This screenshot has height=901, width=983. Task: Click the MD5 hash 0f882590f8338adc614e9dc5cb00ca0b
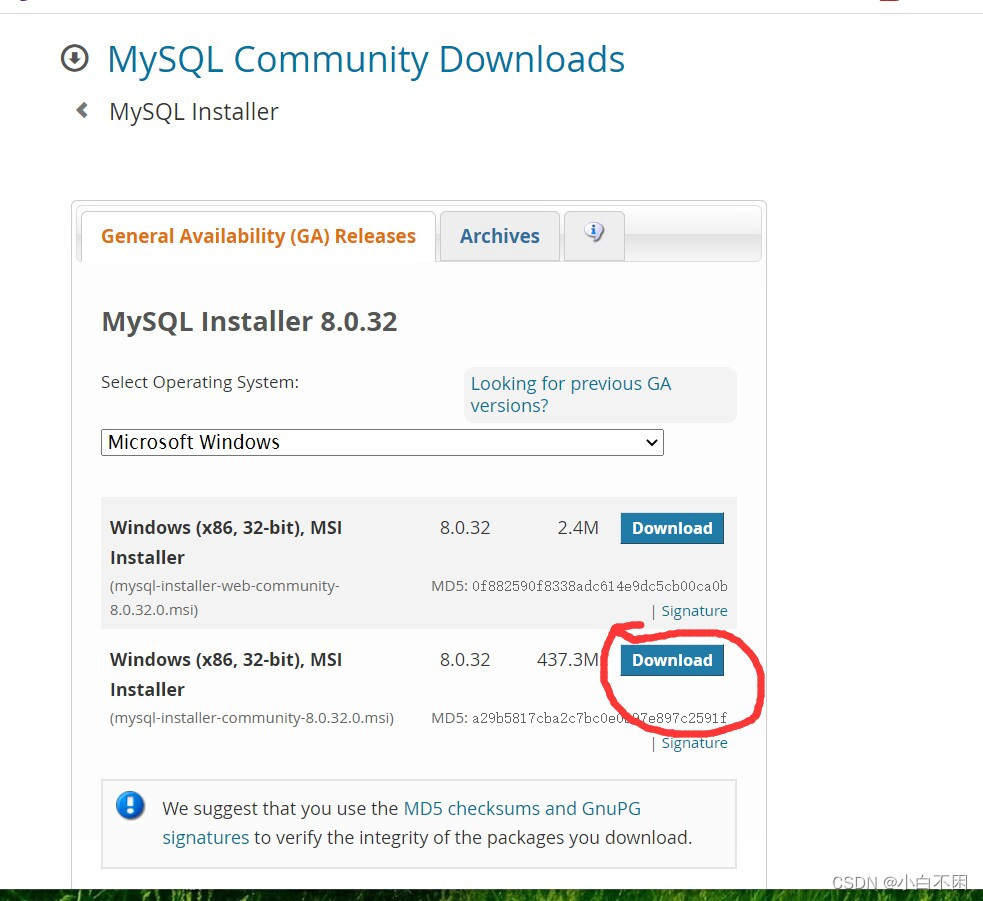[x=599, y=586]
